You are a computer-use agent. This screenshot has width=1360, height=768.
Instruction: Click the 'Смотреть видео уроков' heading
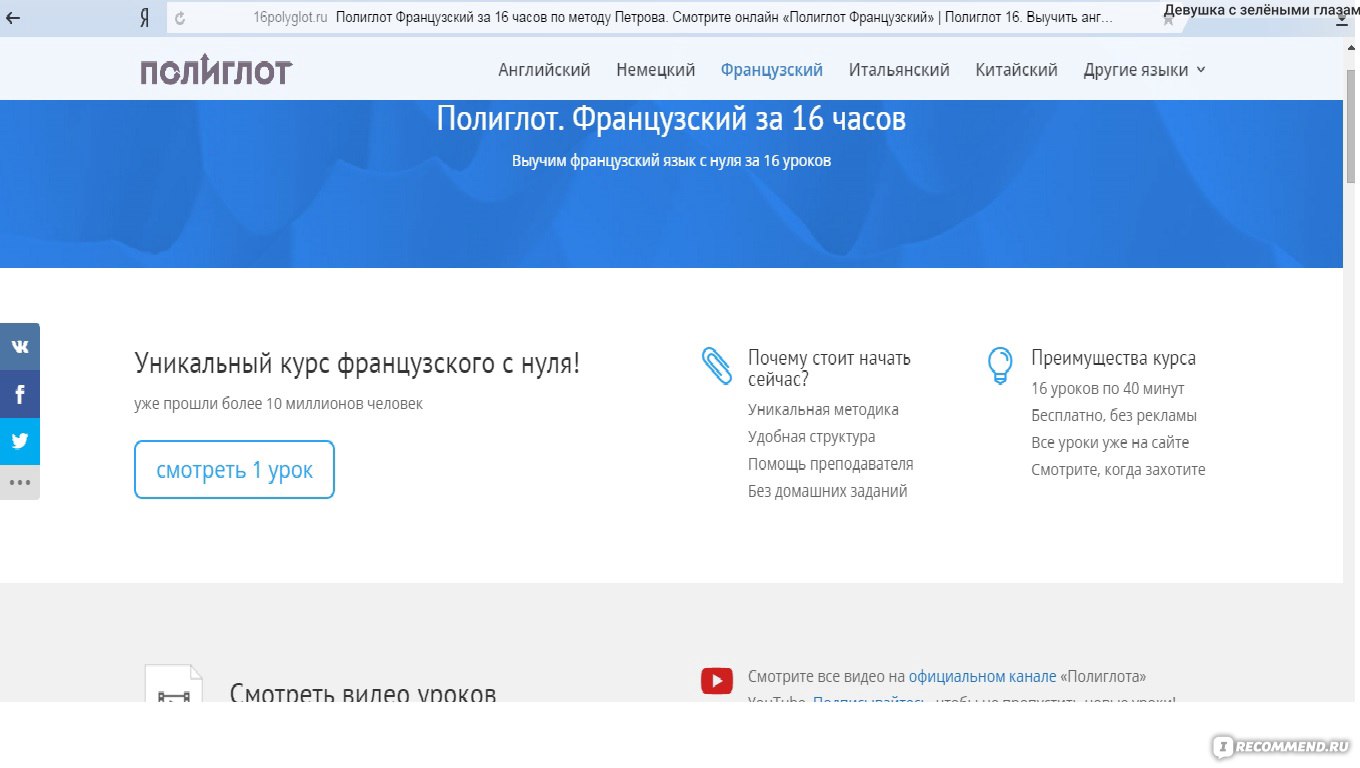(x=363, y=692)
